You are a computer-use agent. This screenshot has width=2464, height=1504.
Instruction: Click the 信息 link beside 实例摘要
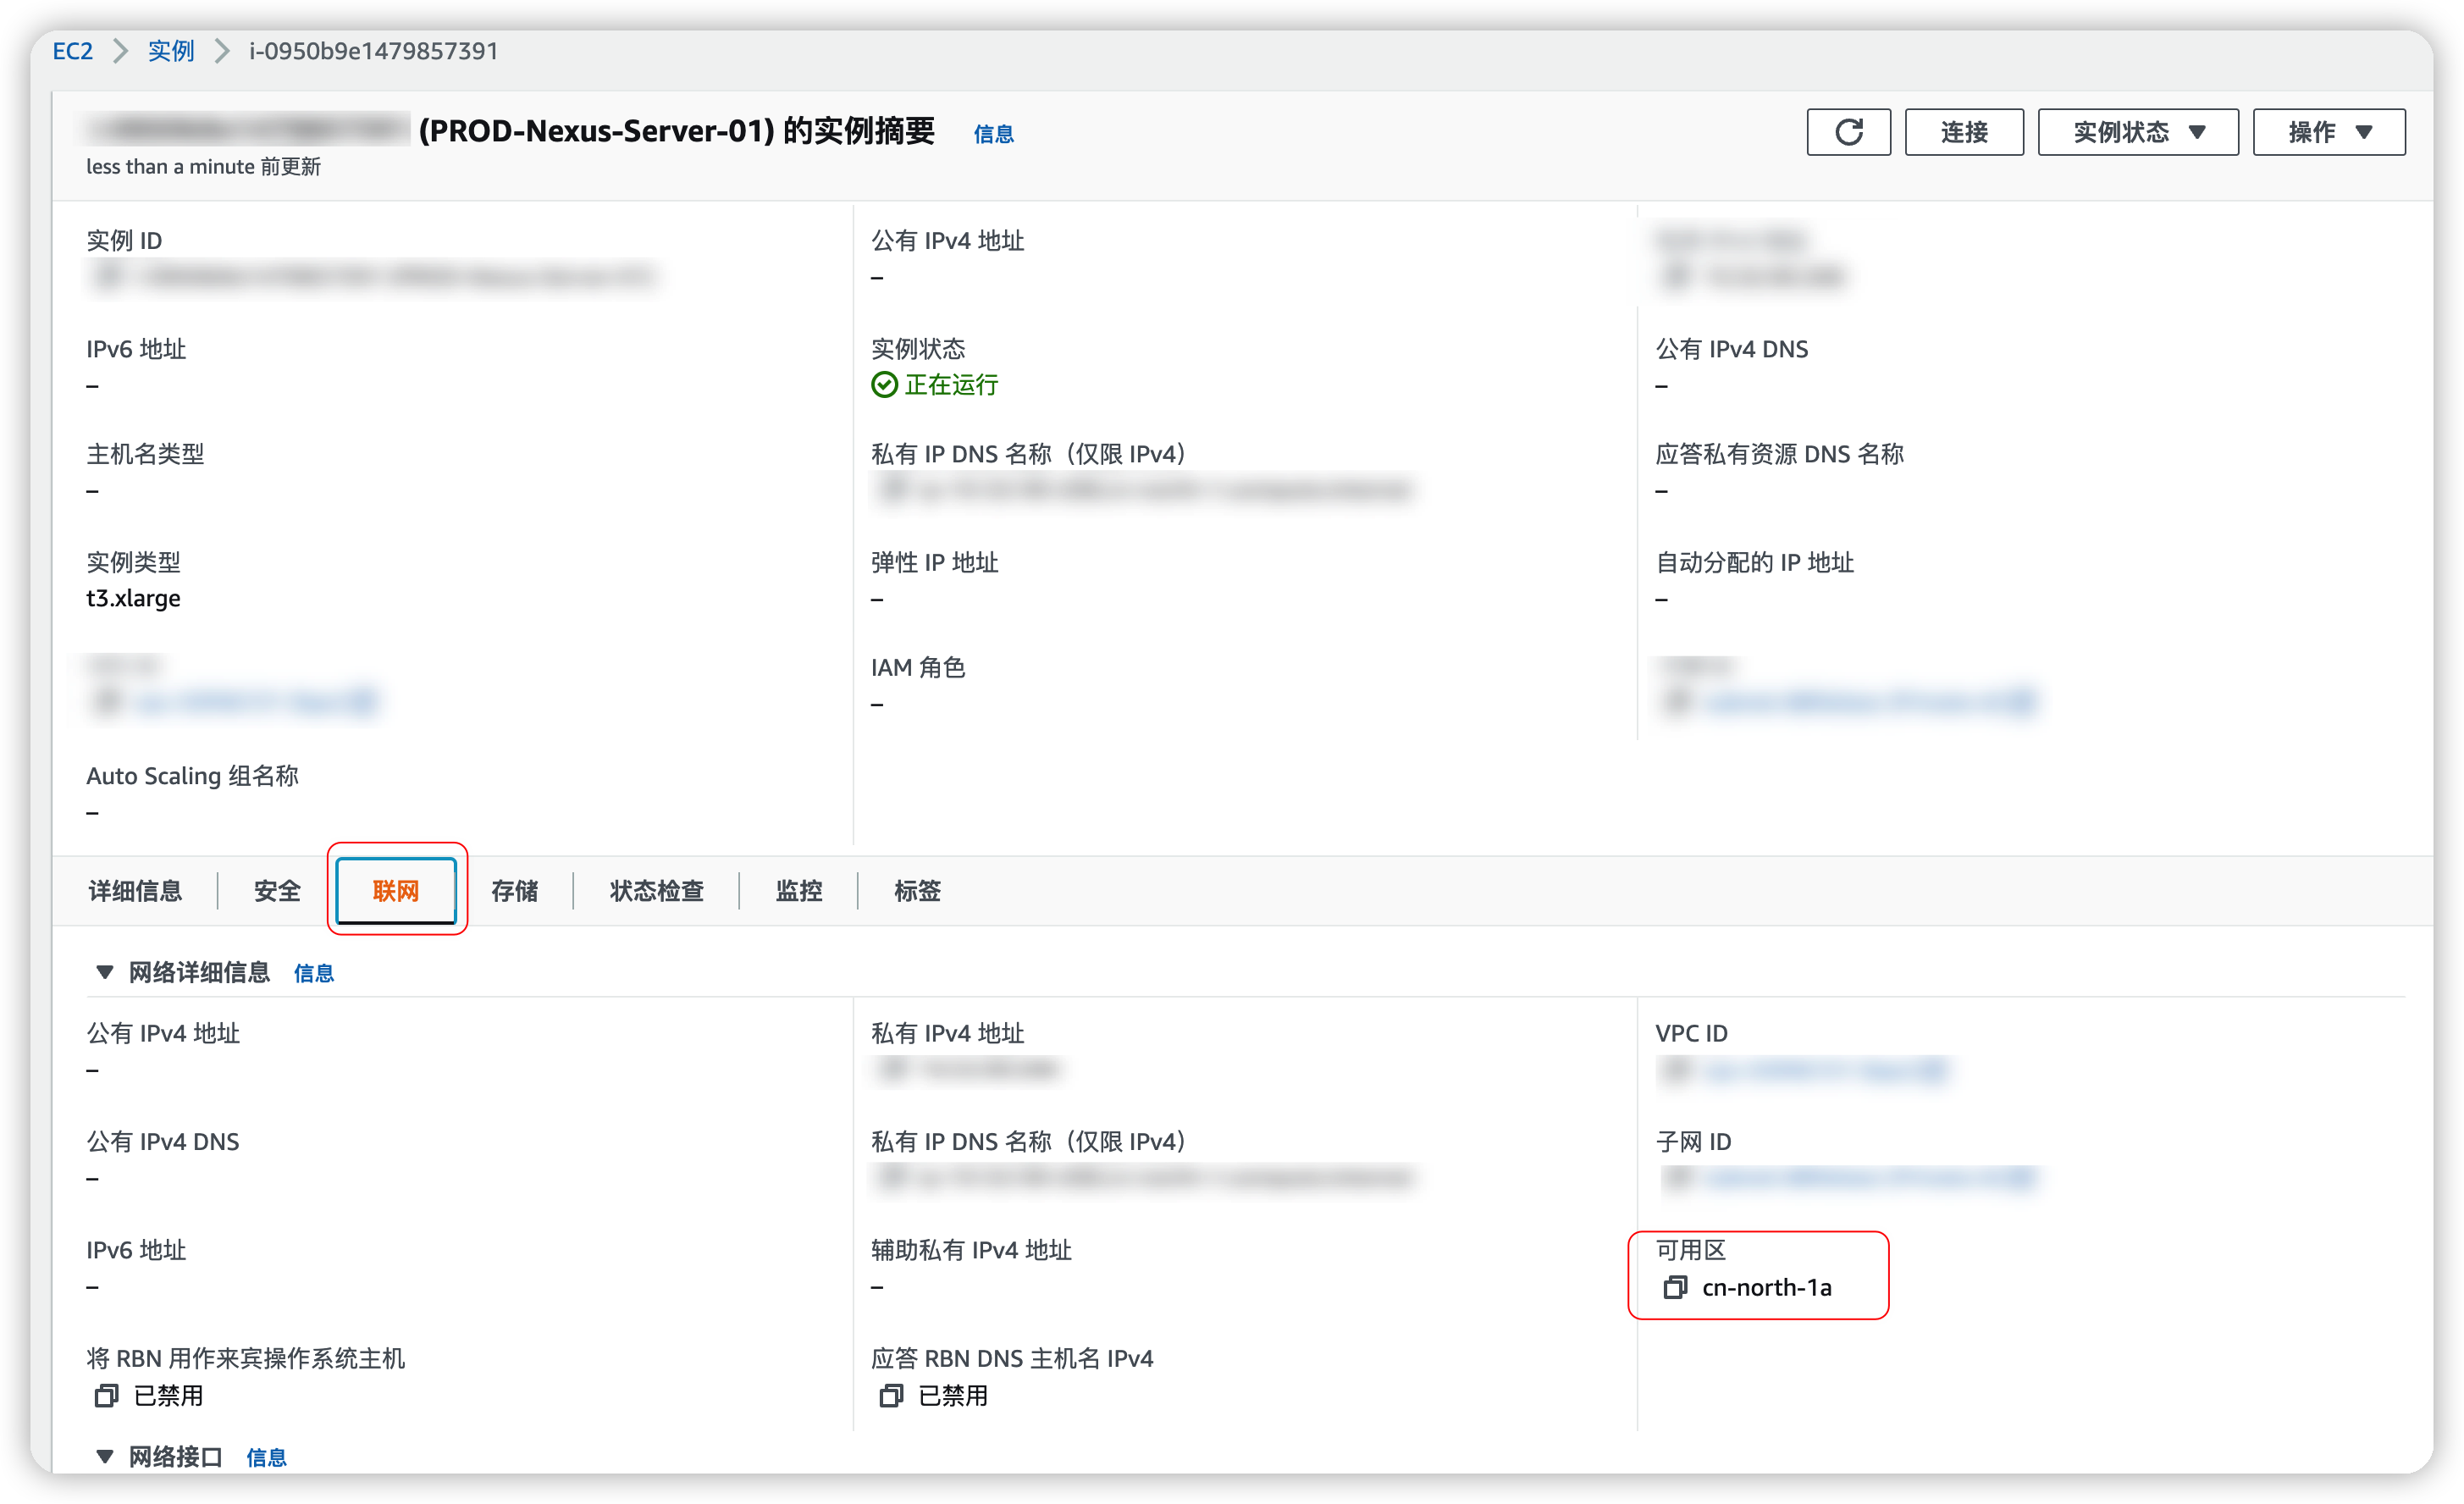(993, 133)
